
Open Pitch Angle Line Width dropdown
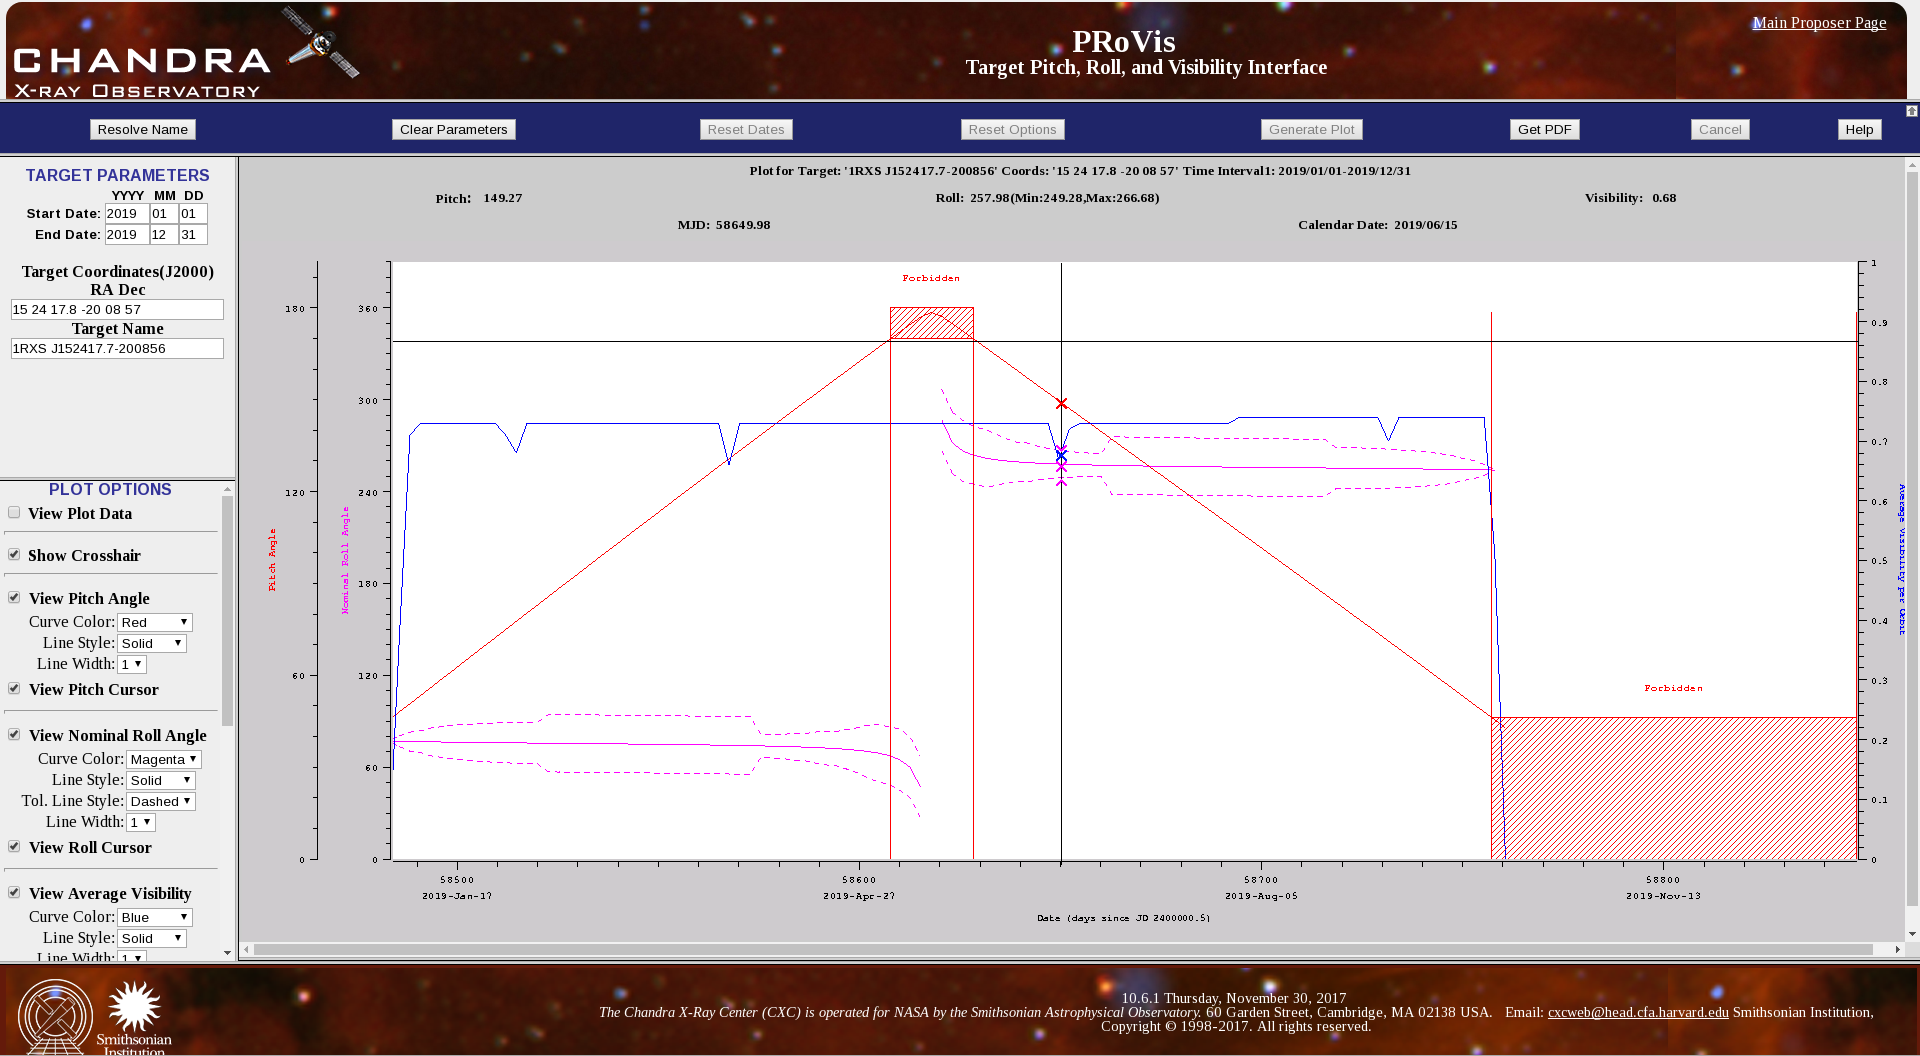click(132, 664)
